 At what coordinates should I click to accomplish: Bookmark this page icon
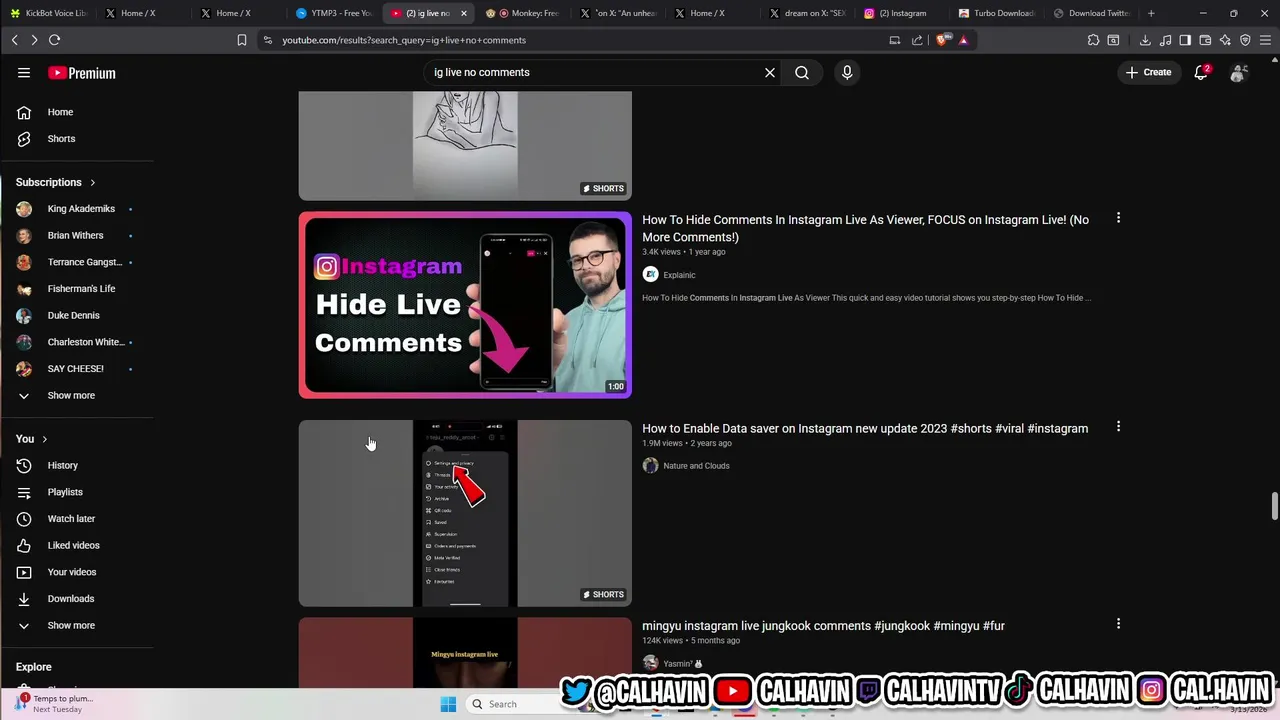click(x=241, y=40)
